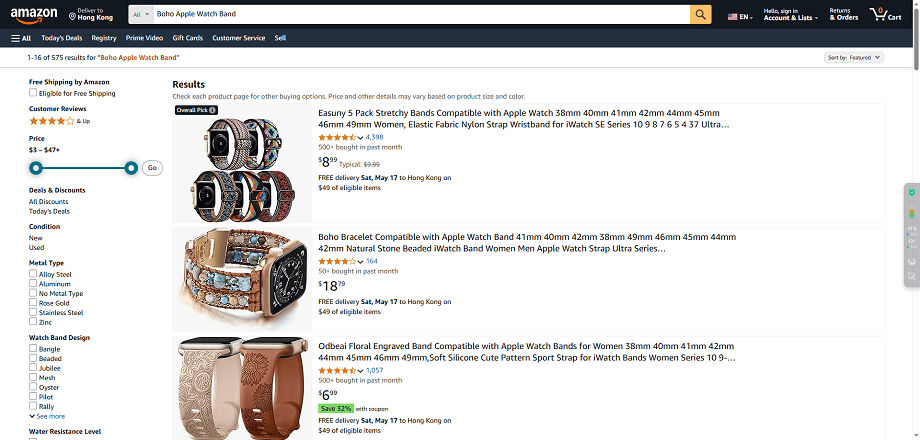920x440 pixels.
Task: Open Today's Deals nav item
Action: [x=62, y=38]
